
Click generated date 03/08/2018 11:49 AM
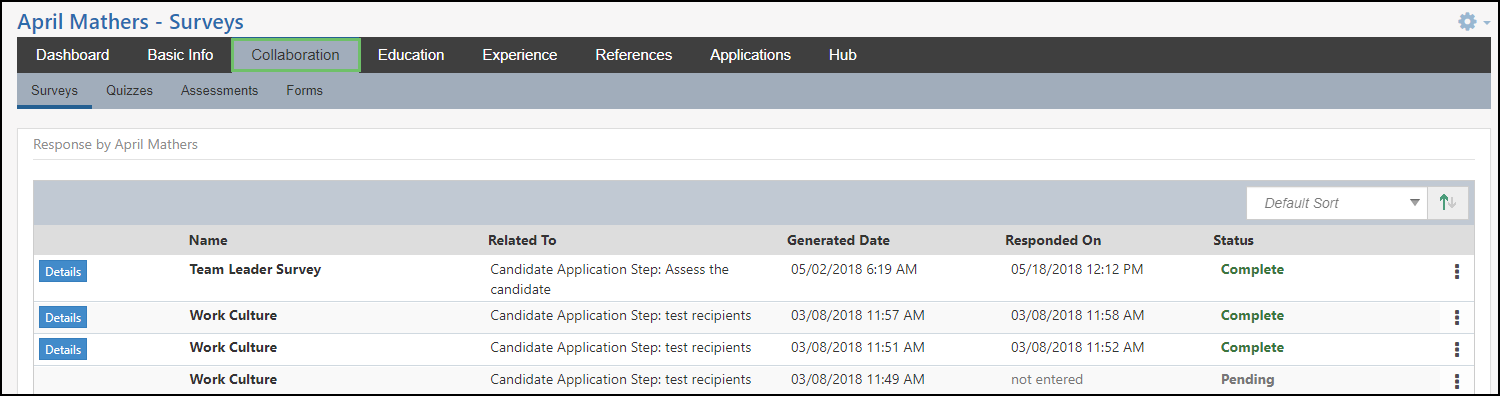[858, 379]
